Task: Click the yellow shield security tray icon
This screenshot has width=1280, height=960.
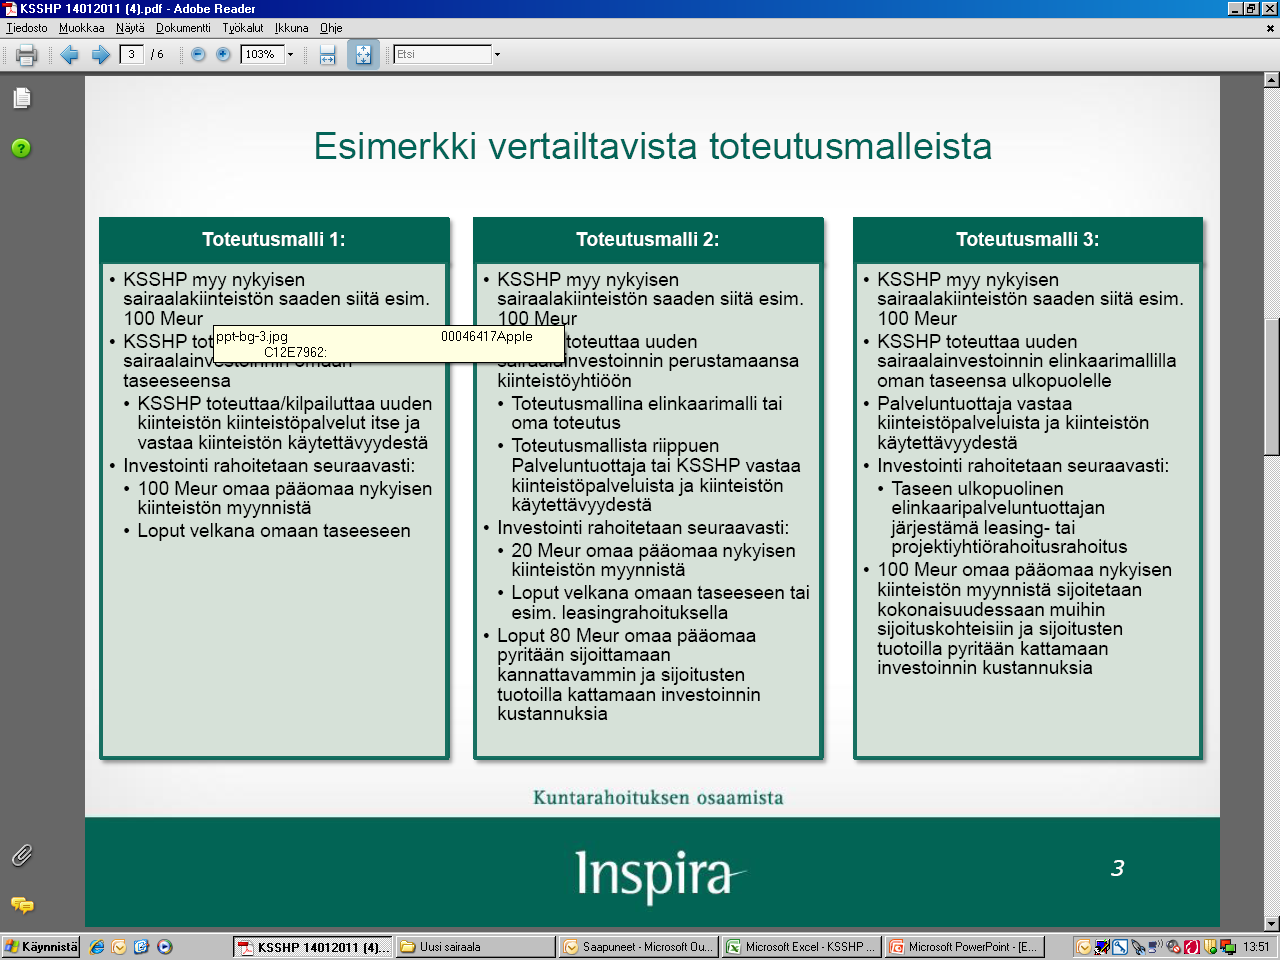Action: (1210, 947)
